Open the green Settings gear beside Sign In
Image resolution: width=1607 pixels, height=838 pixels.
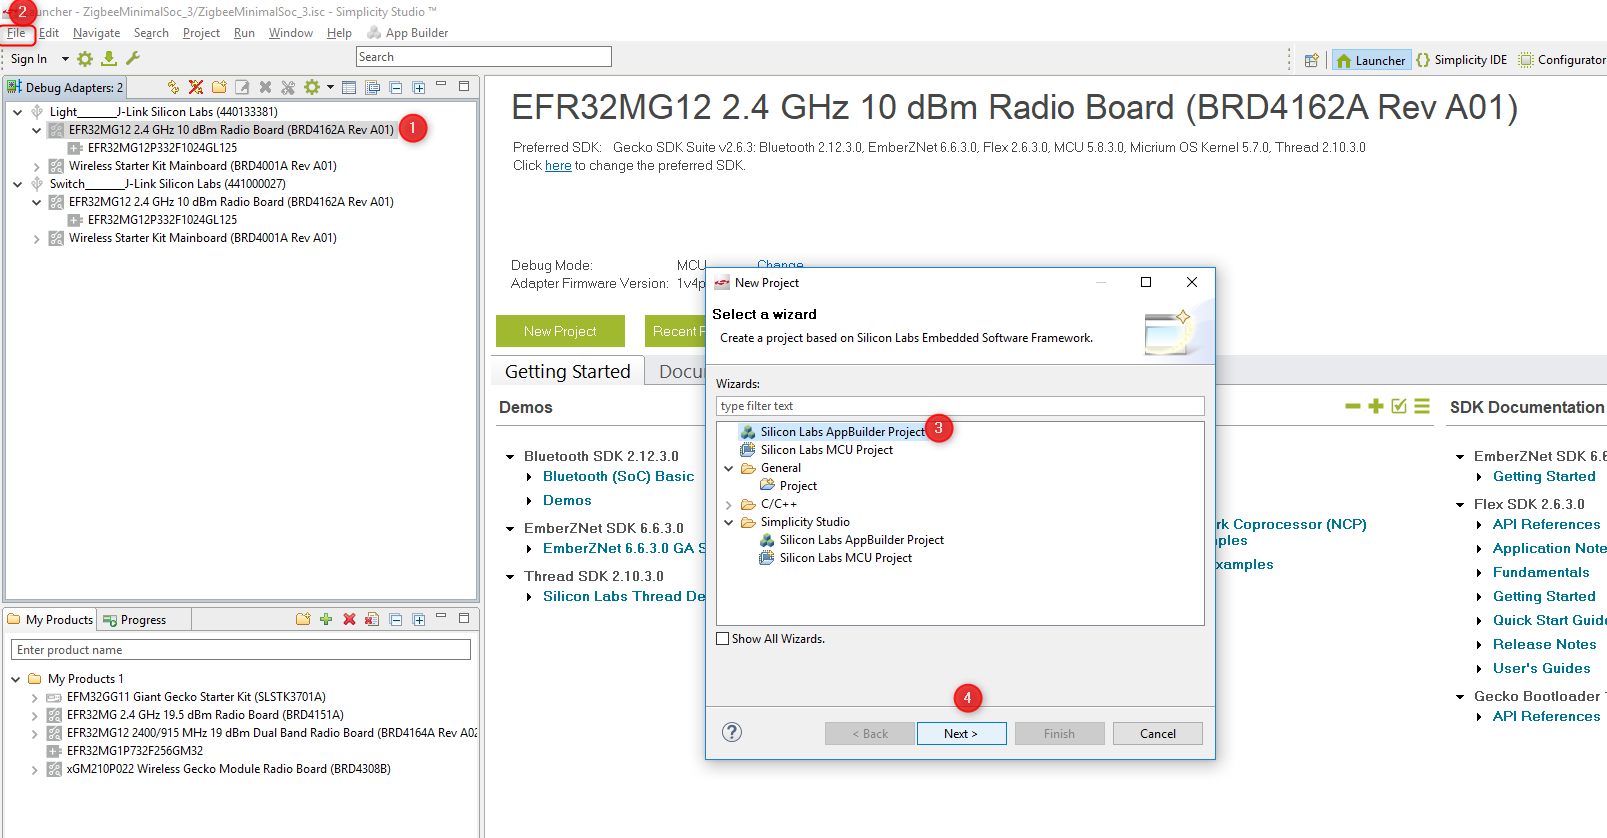[x=85, y=59]
